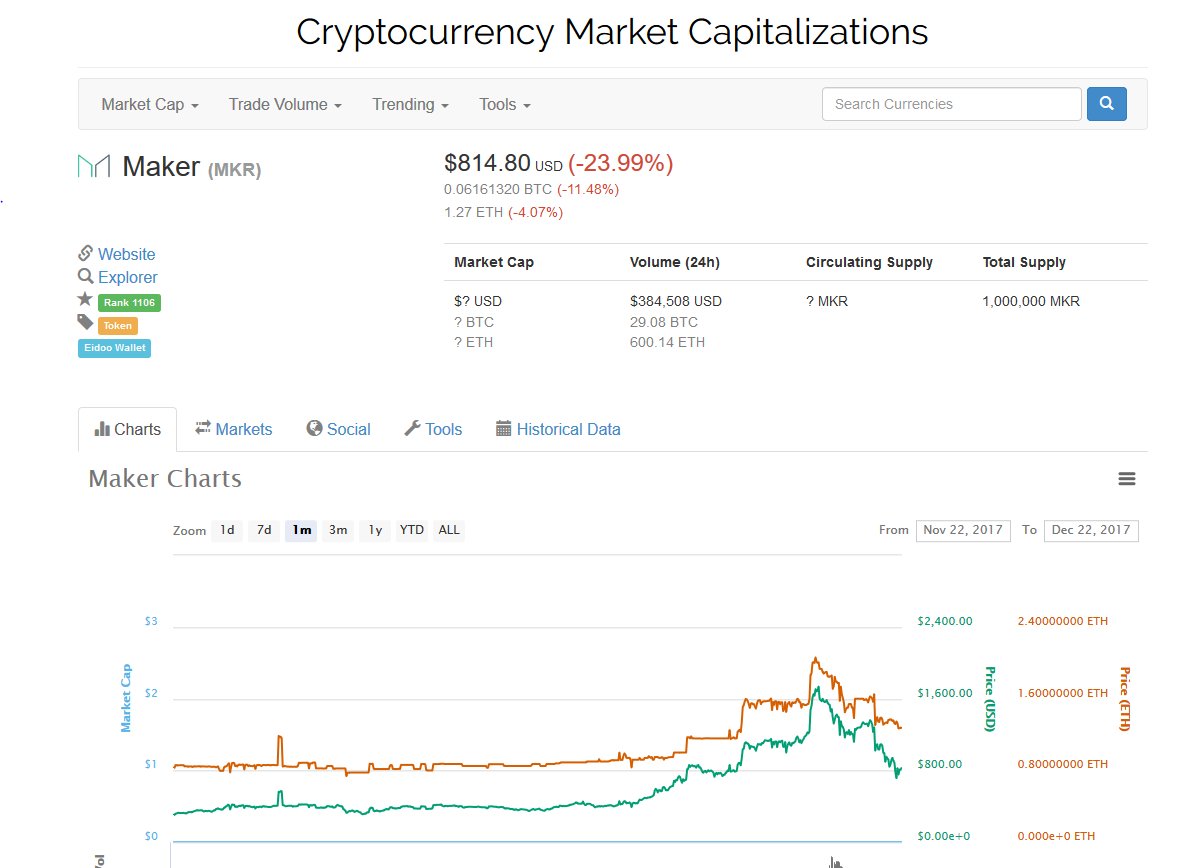Toggle the Market Cap axis label series
The height and width of the screenshot is (868, 1185).
click(125, 698)
